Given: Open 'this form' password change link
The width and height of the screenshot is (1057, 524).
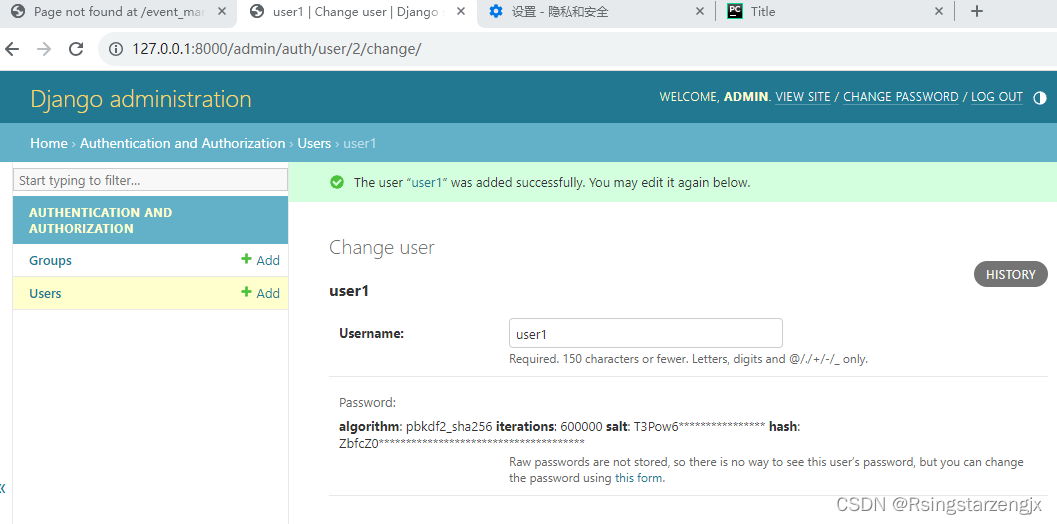Looking at the screenshot, I should [x=639, y=478].
